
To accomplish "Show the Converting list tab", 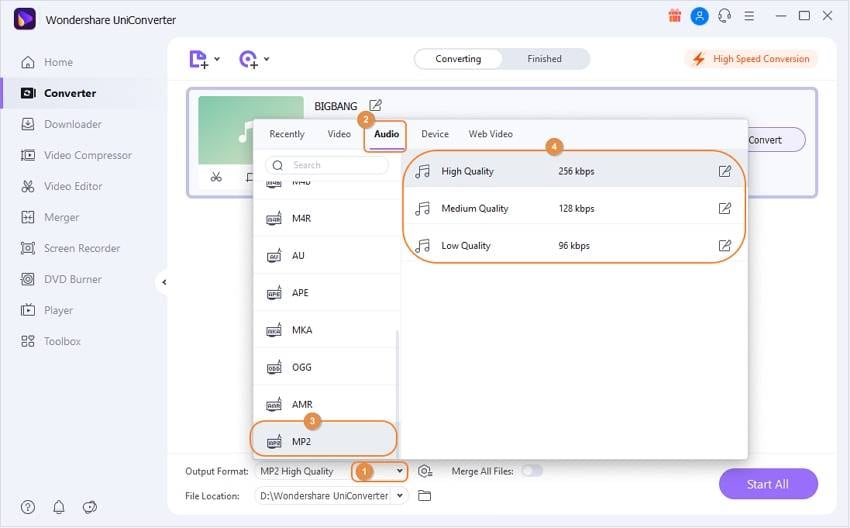I will [458, 59].
